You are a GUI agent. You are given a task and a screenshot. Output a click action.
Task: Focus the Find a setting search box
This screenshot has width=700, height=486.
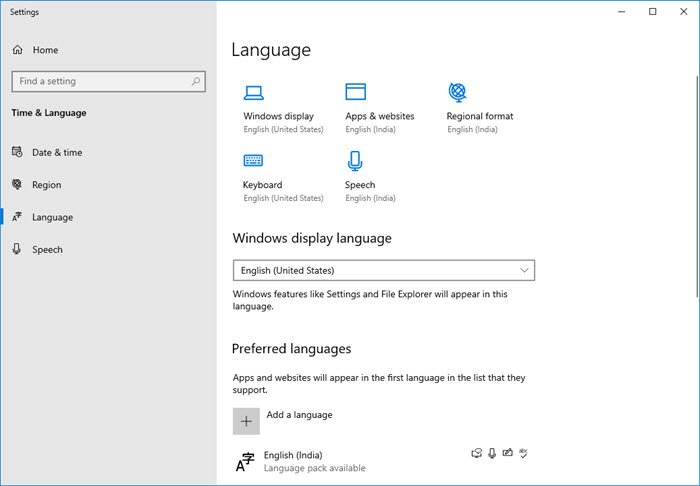(x=108, y=81)
